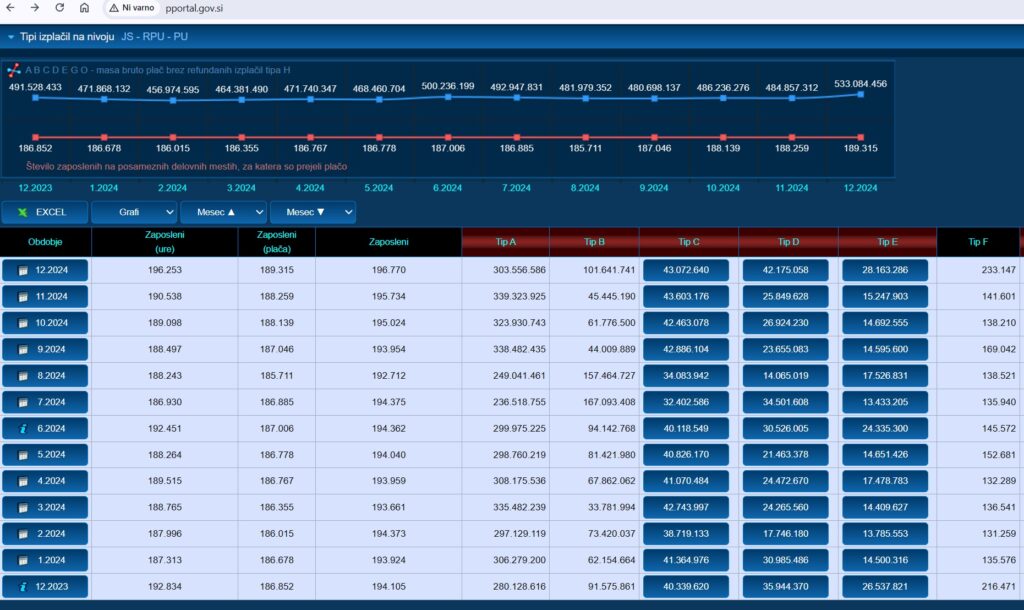Click the chart legend icon beside 'A B C D E G O'
This screenshot has height=610, width=1024.
(14, 70)
